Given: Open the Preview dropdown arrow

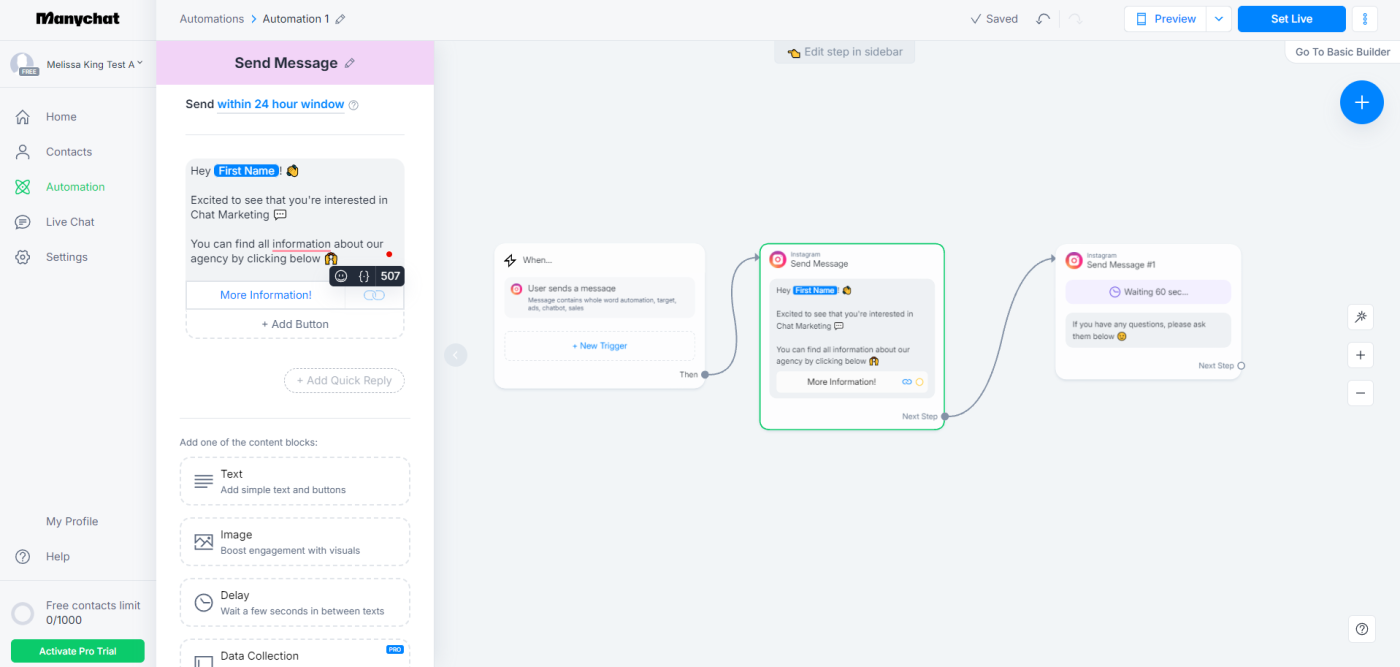Looking at the screenshot, I should [1218, 19].
